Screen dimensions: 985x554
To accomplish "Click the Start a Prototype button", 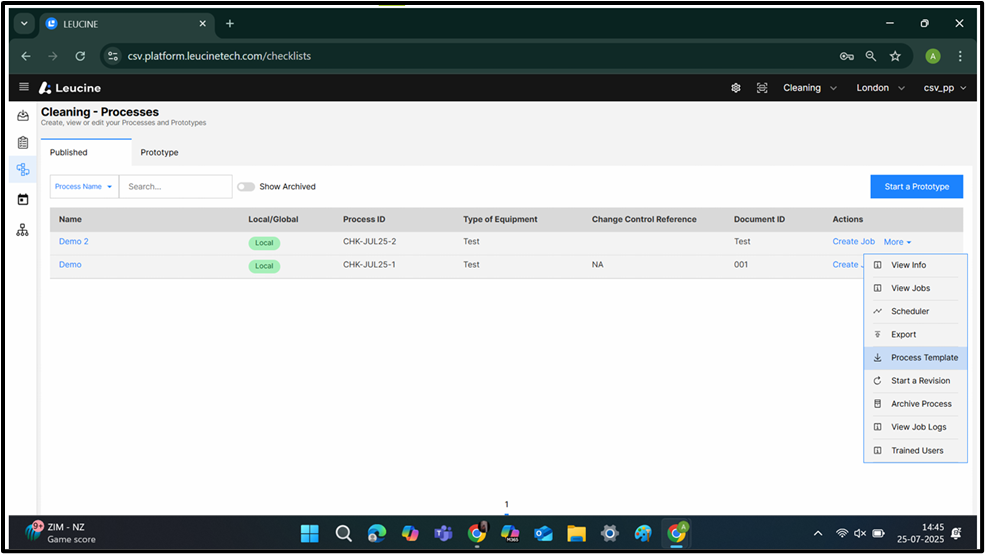I will (x=916, y=187).
